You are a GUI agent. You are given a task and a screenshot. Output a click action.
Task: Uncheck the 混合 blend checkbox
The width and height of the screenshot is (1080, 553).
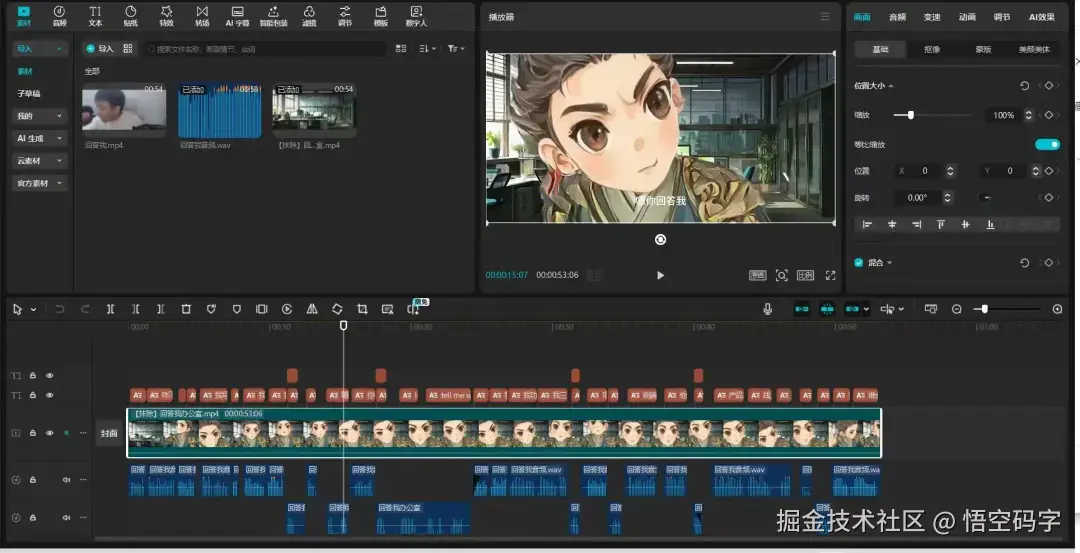[x=858, y=262]
